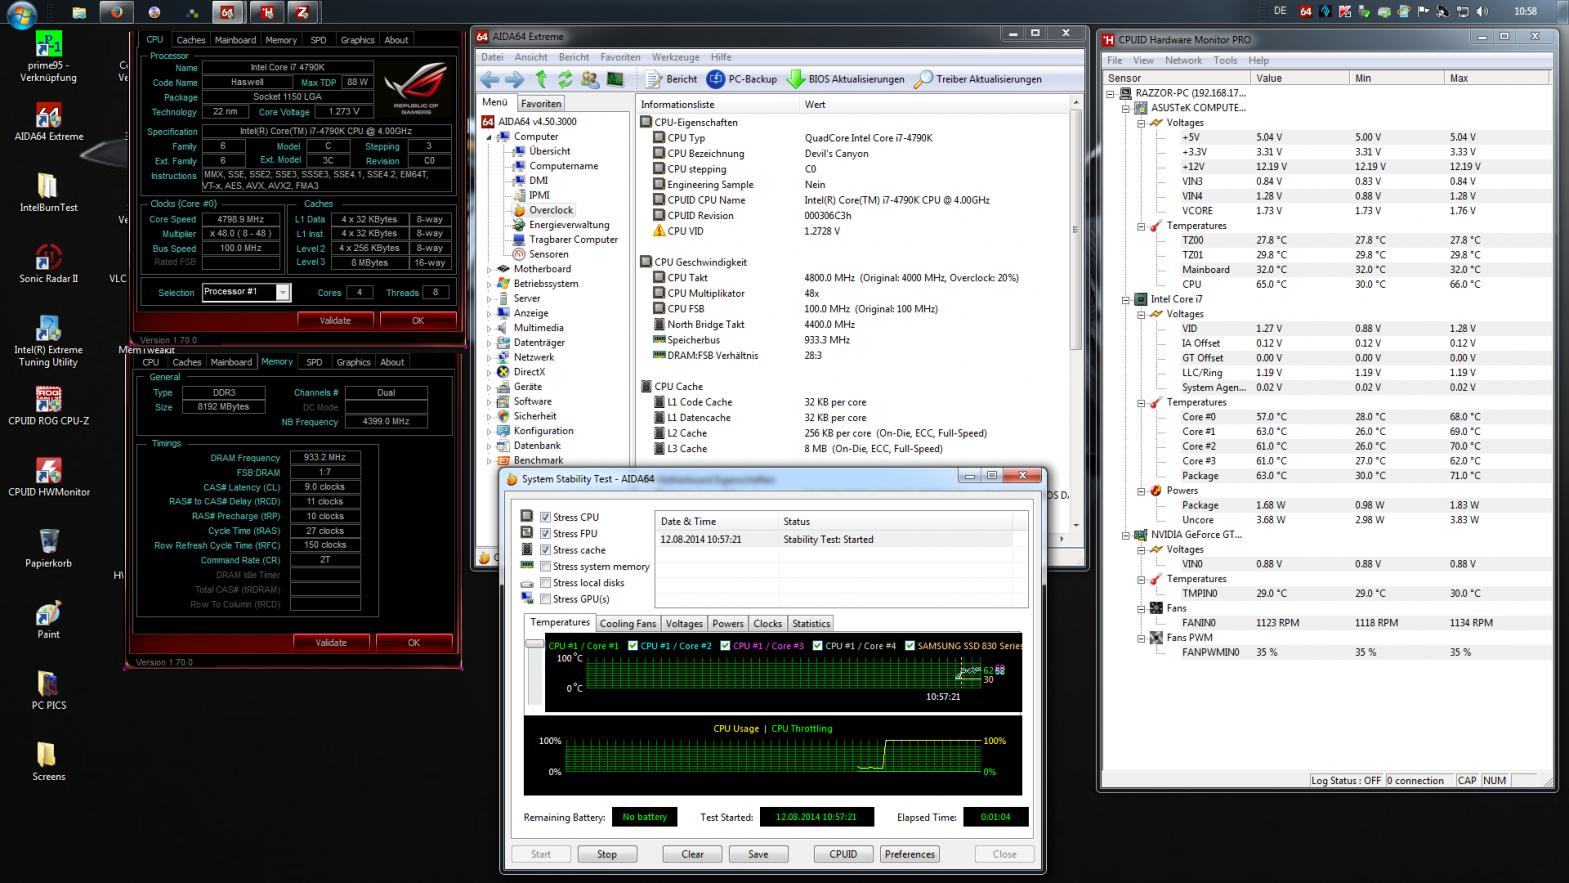Open the SPD tab in upper CPU-Z window
Image resolution: width=1569 pixels, height=883 pixels.
pos(318,40)
